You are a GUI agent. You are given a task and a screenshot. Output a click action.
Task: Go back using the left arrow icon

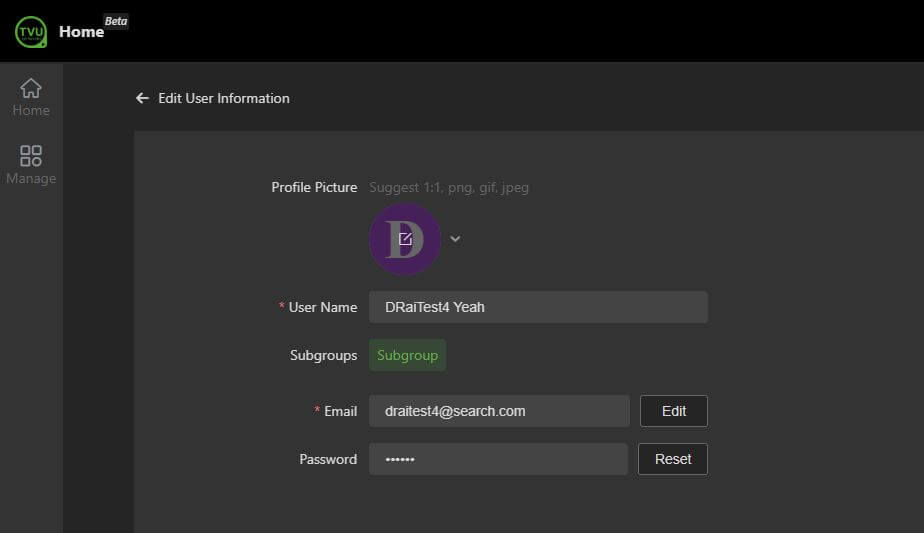(142, 98)
